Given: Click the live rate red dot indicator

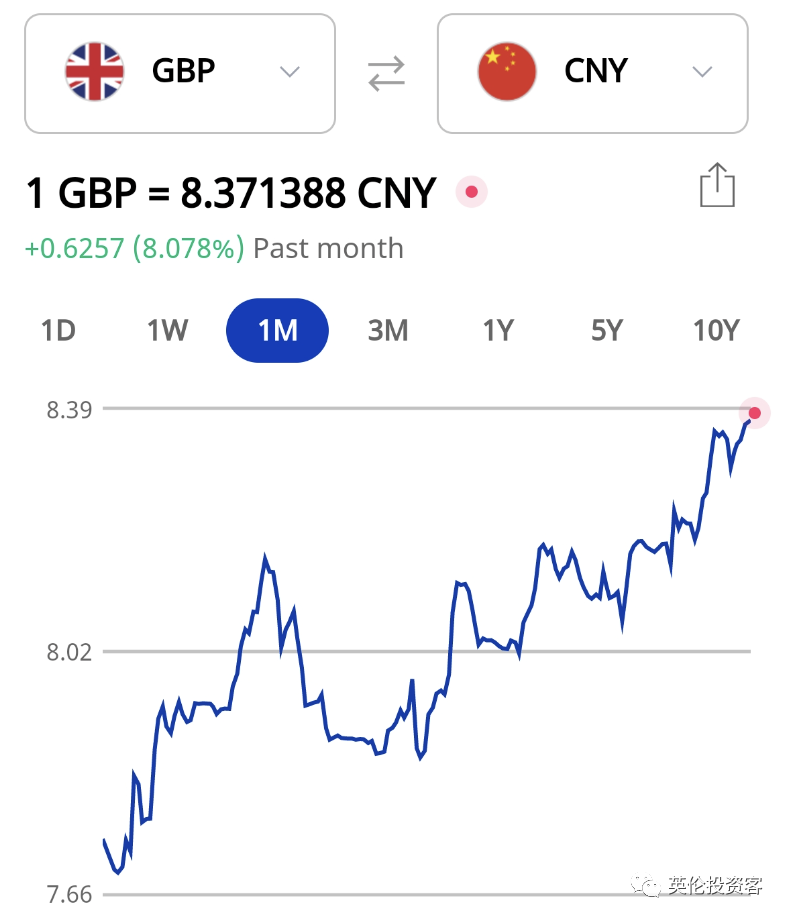Looking at the screenshot, I should point(472,192).
